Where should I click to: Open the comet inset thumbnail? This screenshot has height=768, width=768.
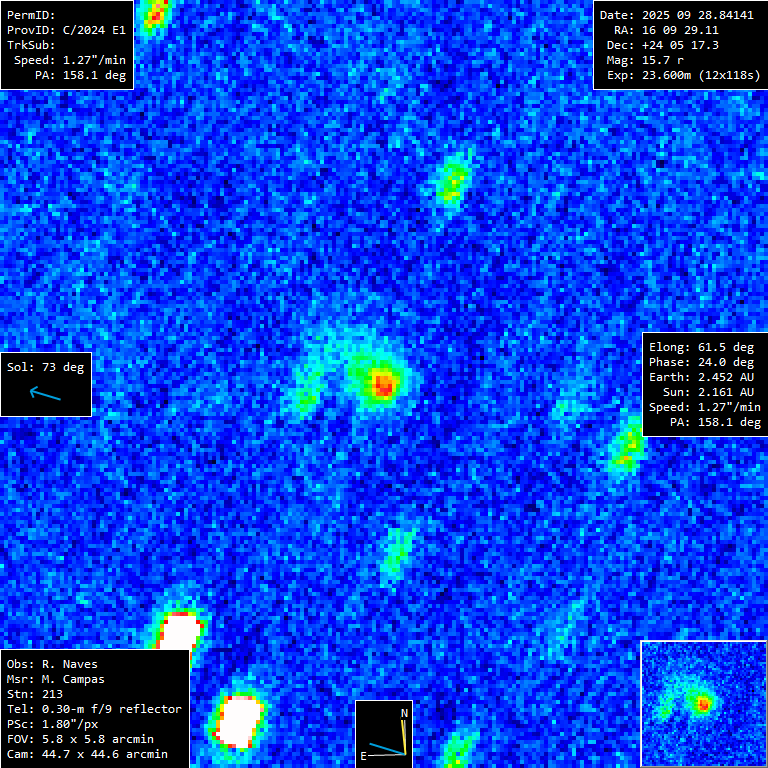703,704
